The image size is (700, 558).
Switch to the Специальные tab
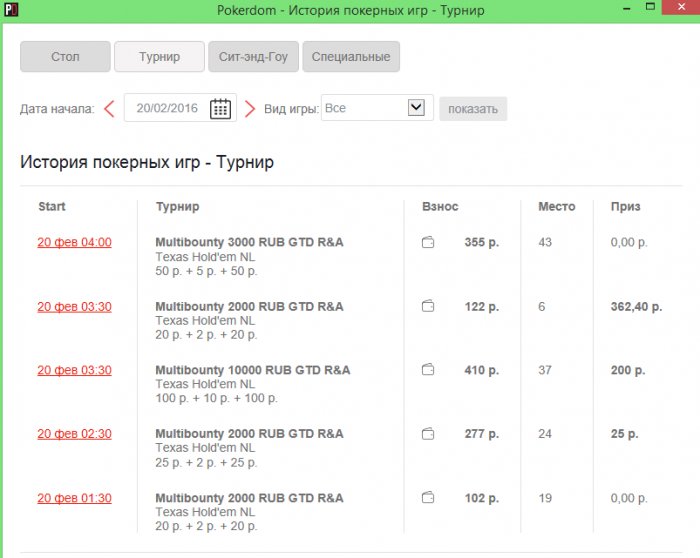[x=351, y=57]
